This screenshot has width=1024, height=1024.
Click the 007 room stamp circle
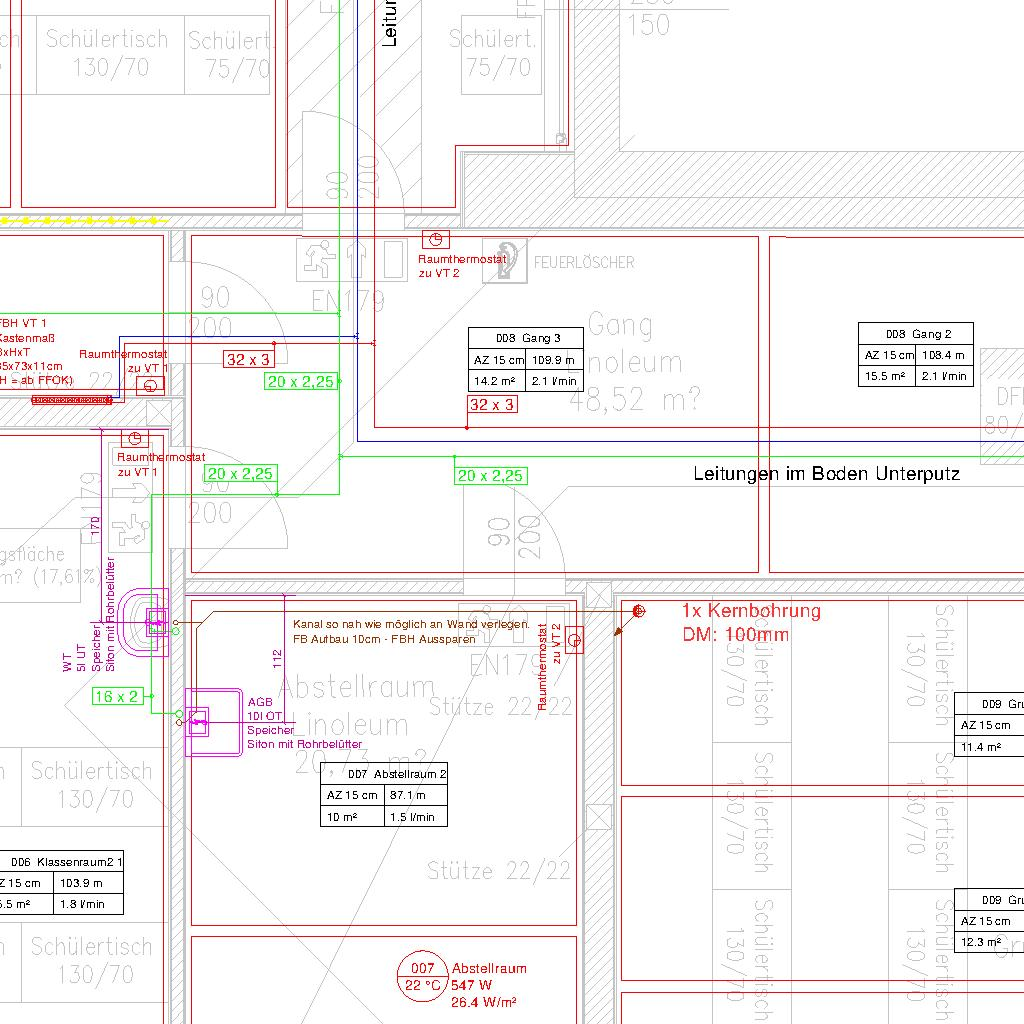click(x=422, y=977)
